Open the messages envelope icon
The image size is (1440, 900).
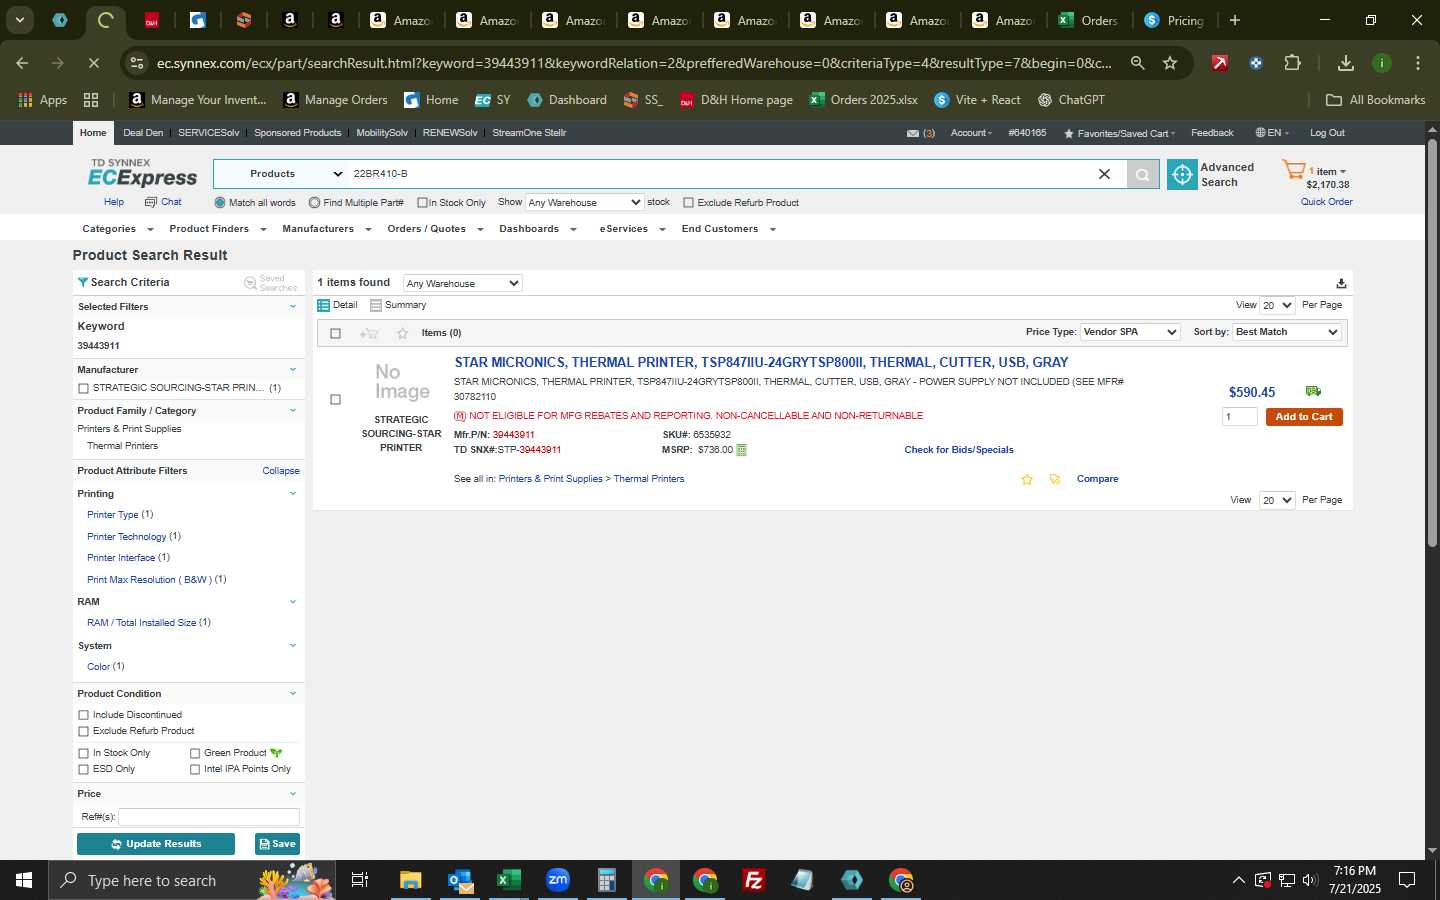click(912, 133)
